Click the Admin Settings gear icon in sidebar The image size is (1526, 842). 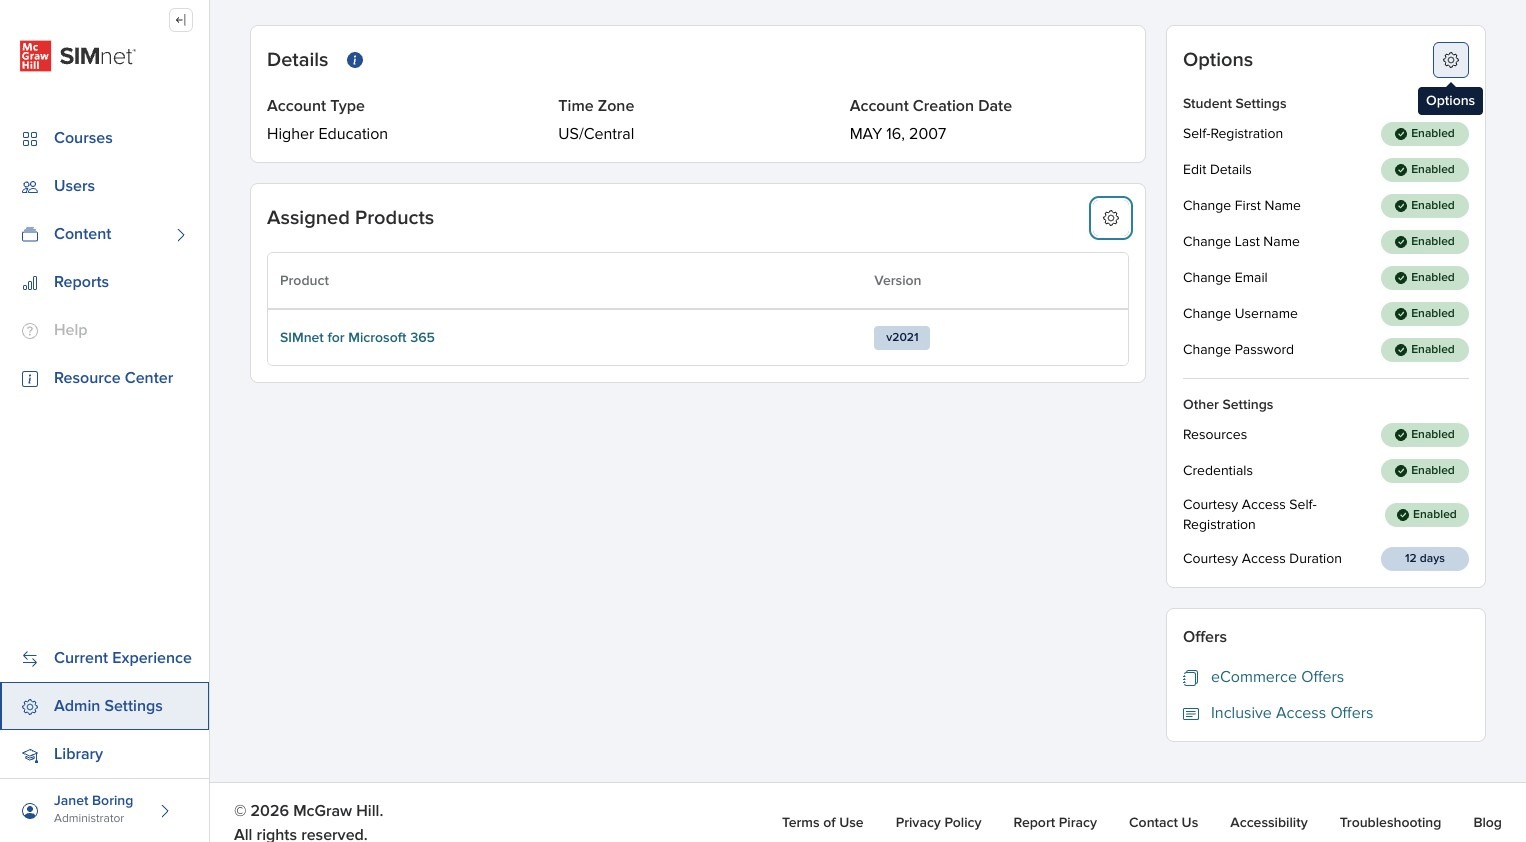click(x=30, y=707)
